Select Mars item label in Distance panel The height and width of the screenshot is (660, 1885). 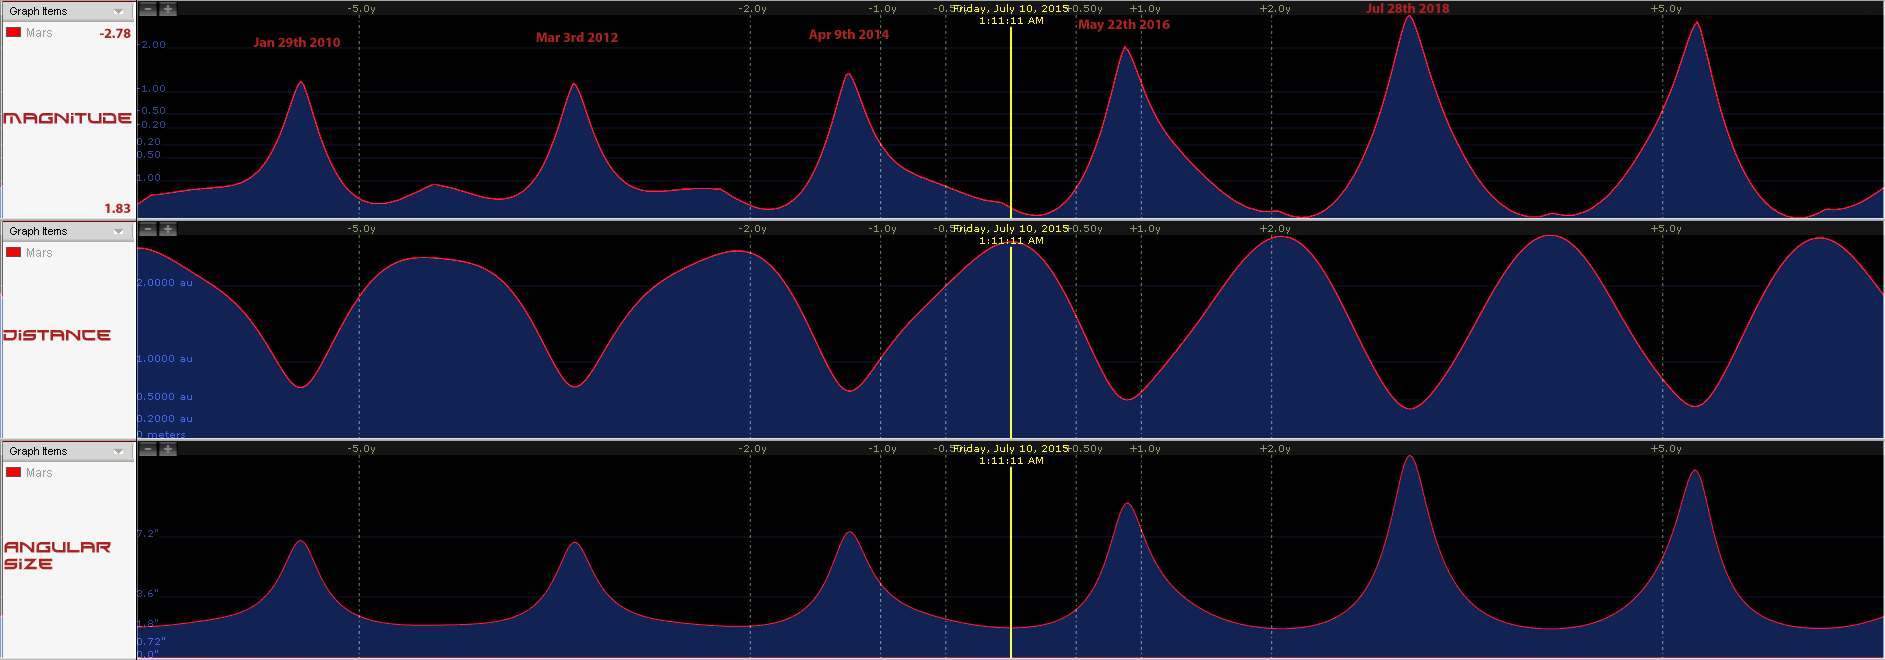point(39,253)
